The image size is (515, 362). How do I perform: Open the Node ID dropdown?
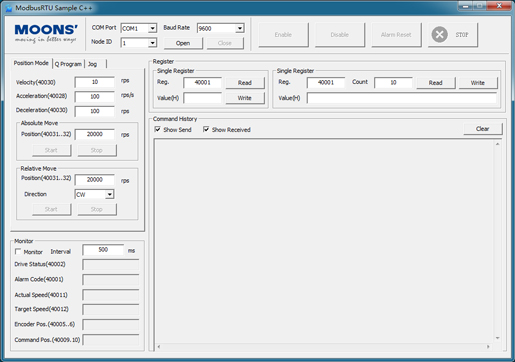coord(152,43)
